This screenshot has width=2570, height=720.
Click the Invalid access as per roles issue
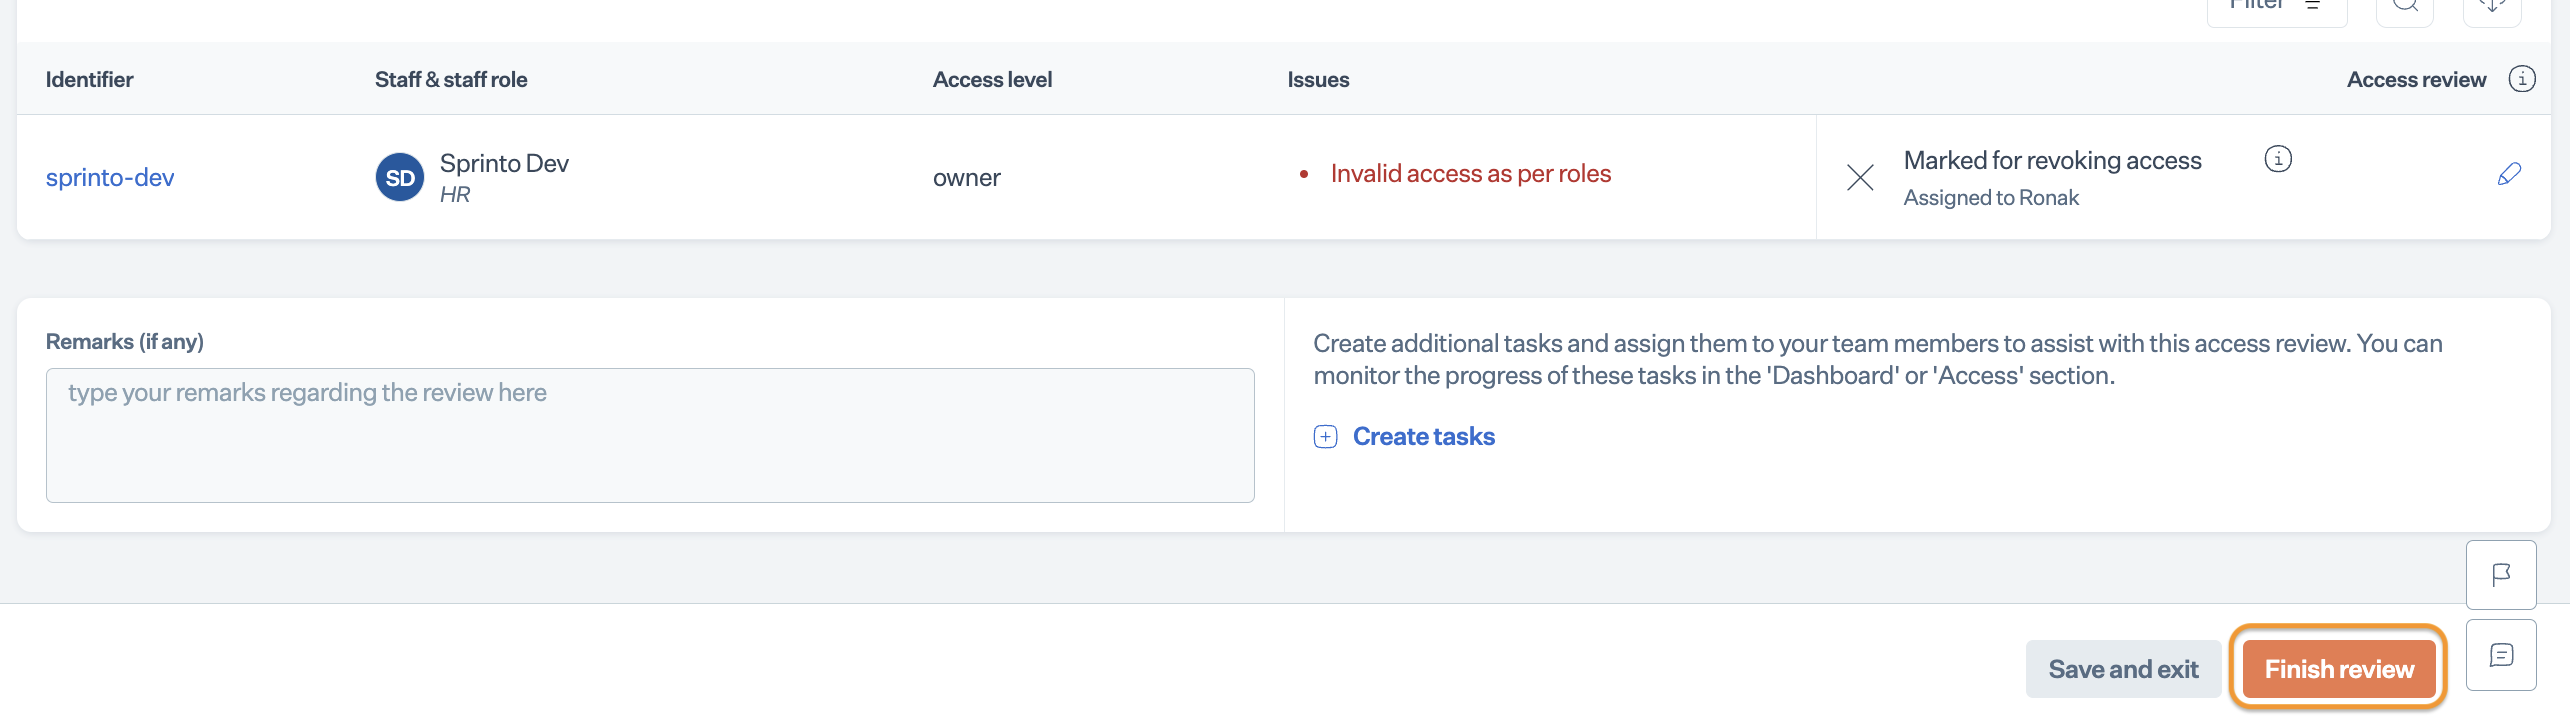1470,174
